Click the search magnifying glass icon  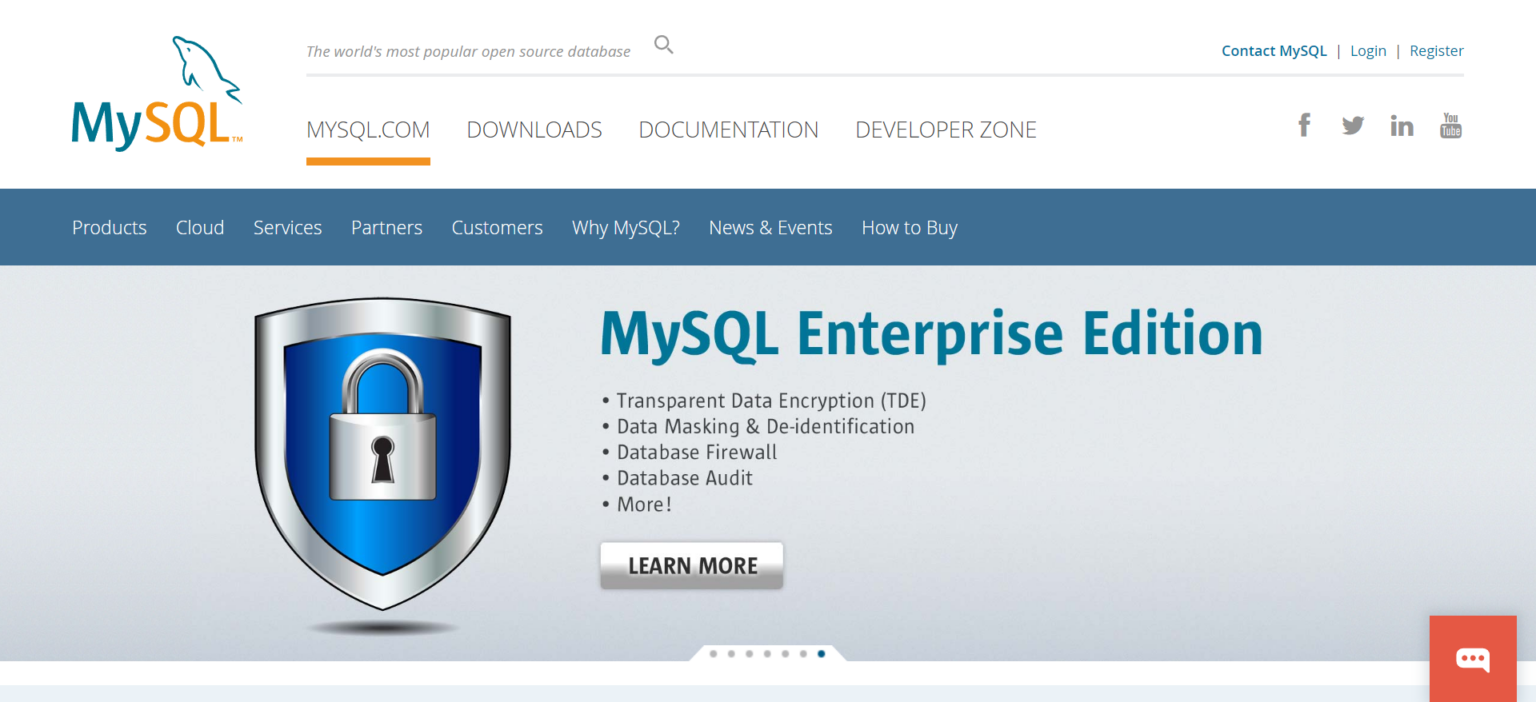pyautogui.click(x=663, y=44)
